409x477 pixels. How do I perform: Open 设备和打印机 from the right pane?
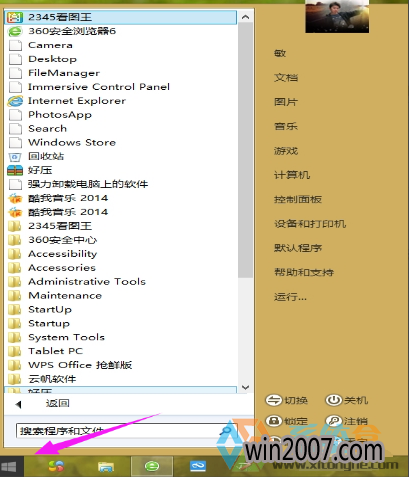310,224
